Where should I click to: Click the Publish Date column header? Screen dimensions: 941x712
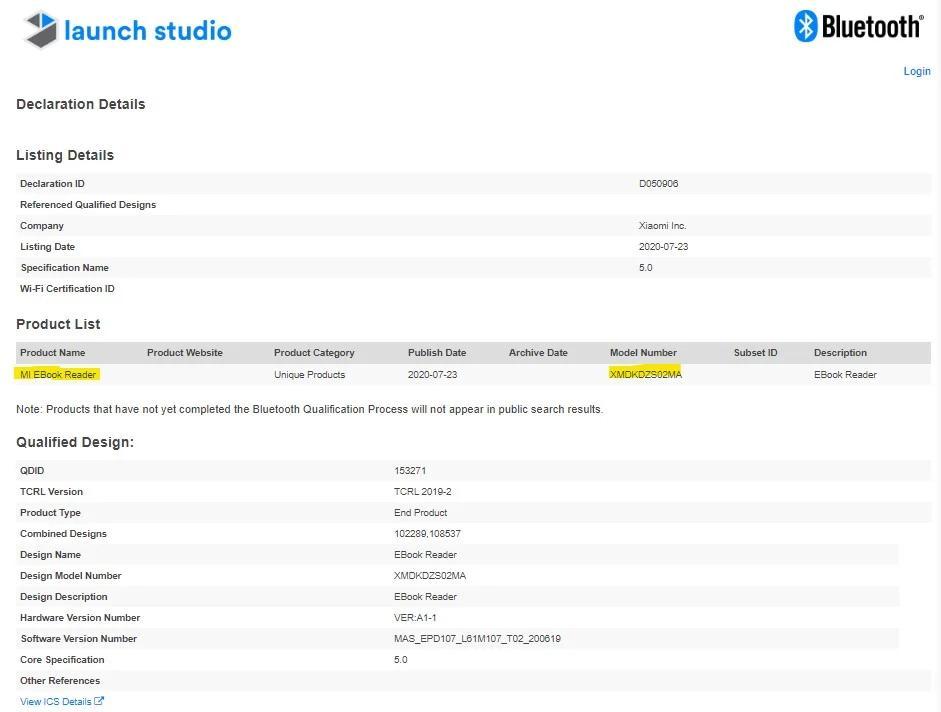coord(436,353)
